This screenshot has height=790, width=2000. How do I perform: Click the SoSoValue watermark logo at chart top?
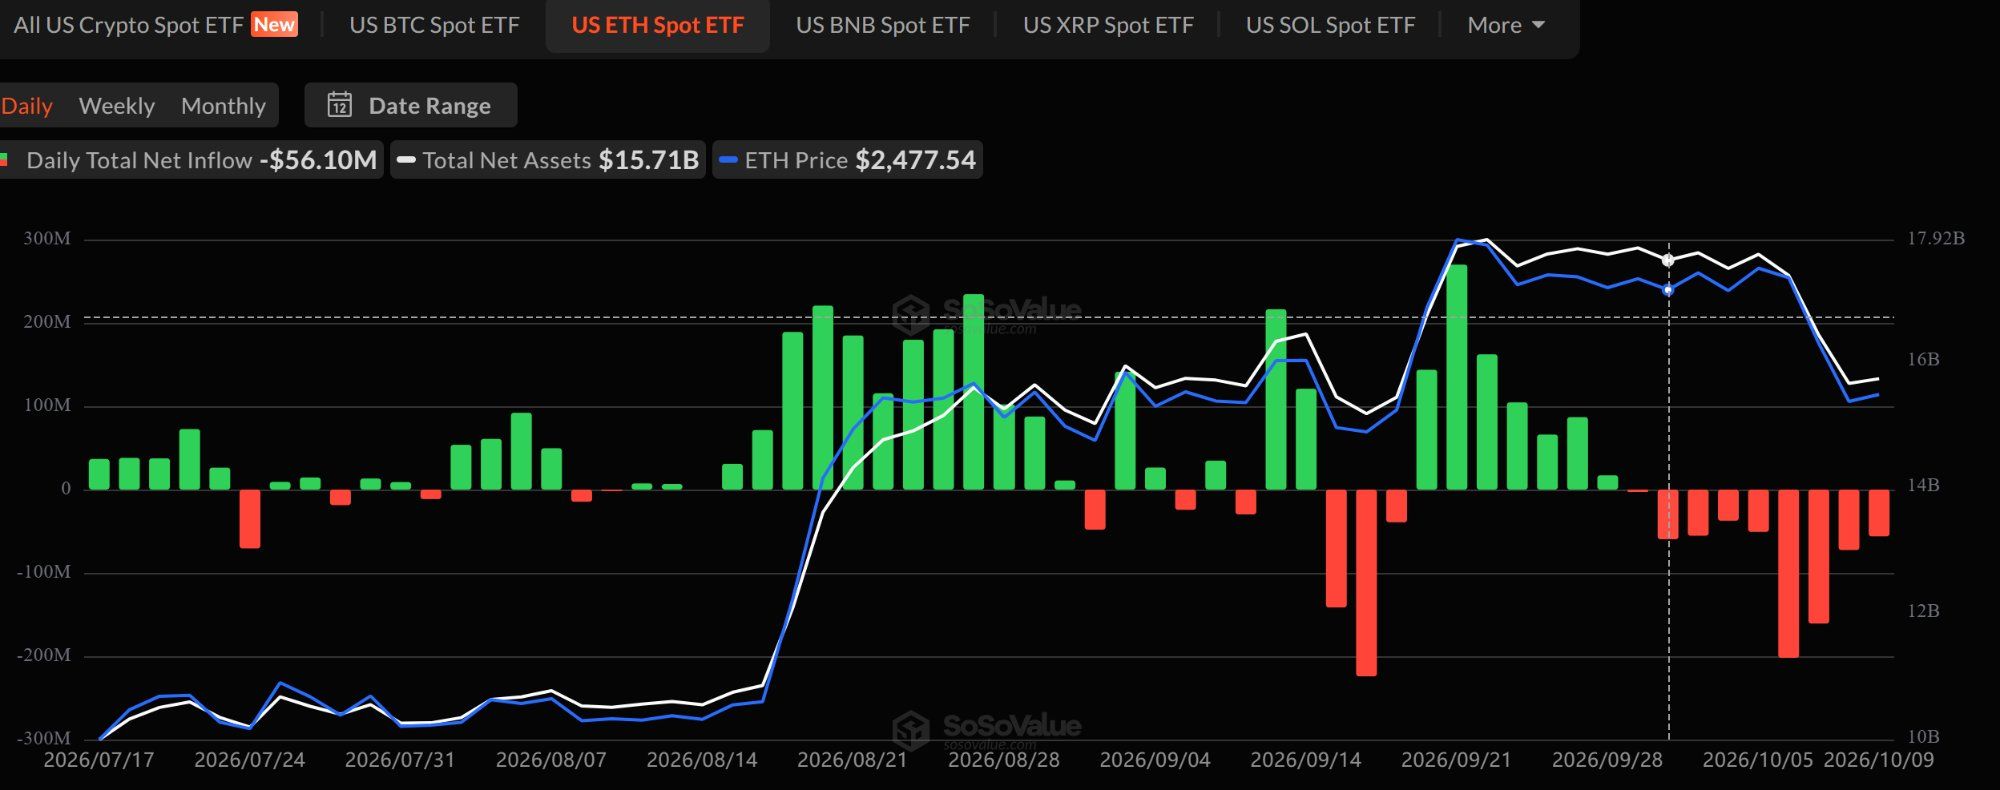tap(911, 314)
